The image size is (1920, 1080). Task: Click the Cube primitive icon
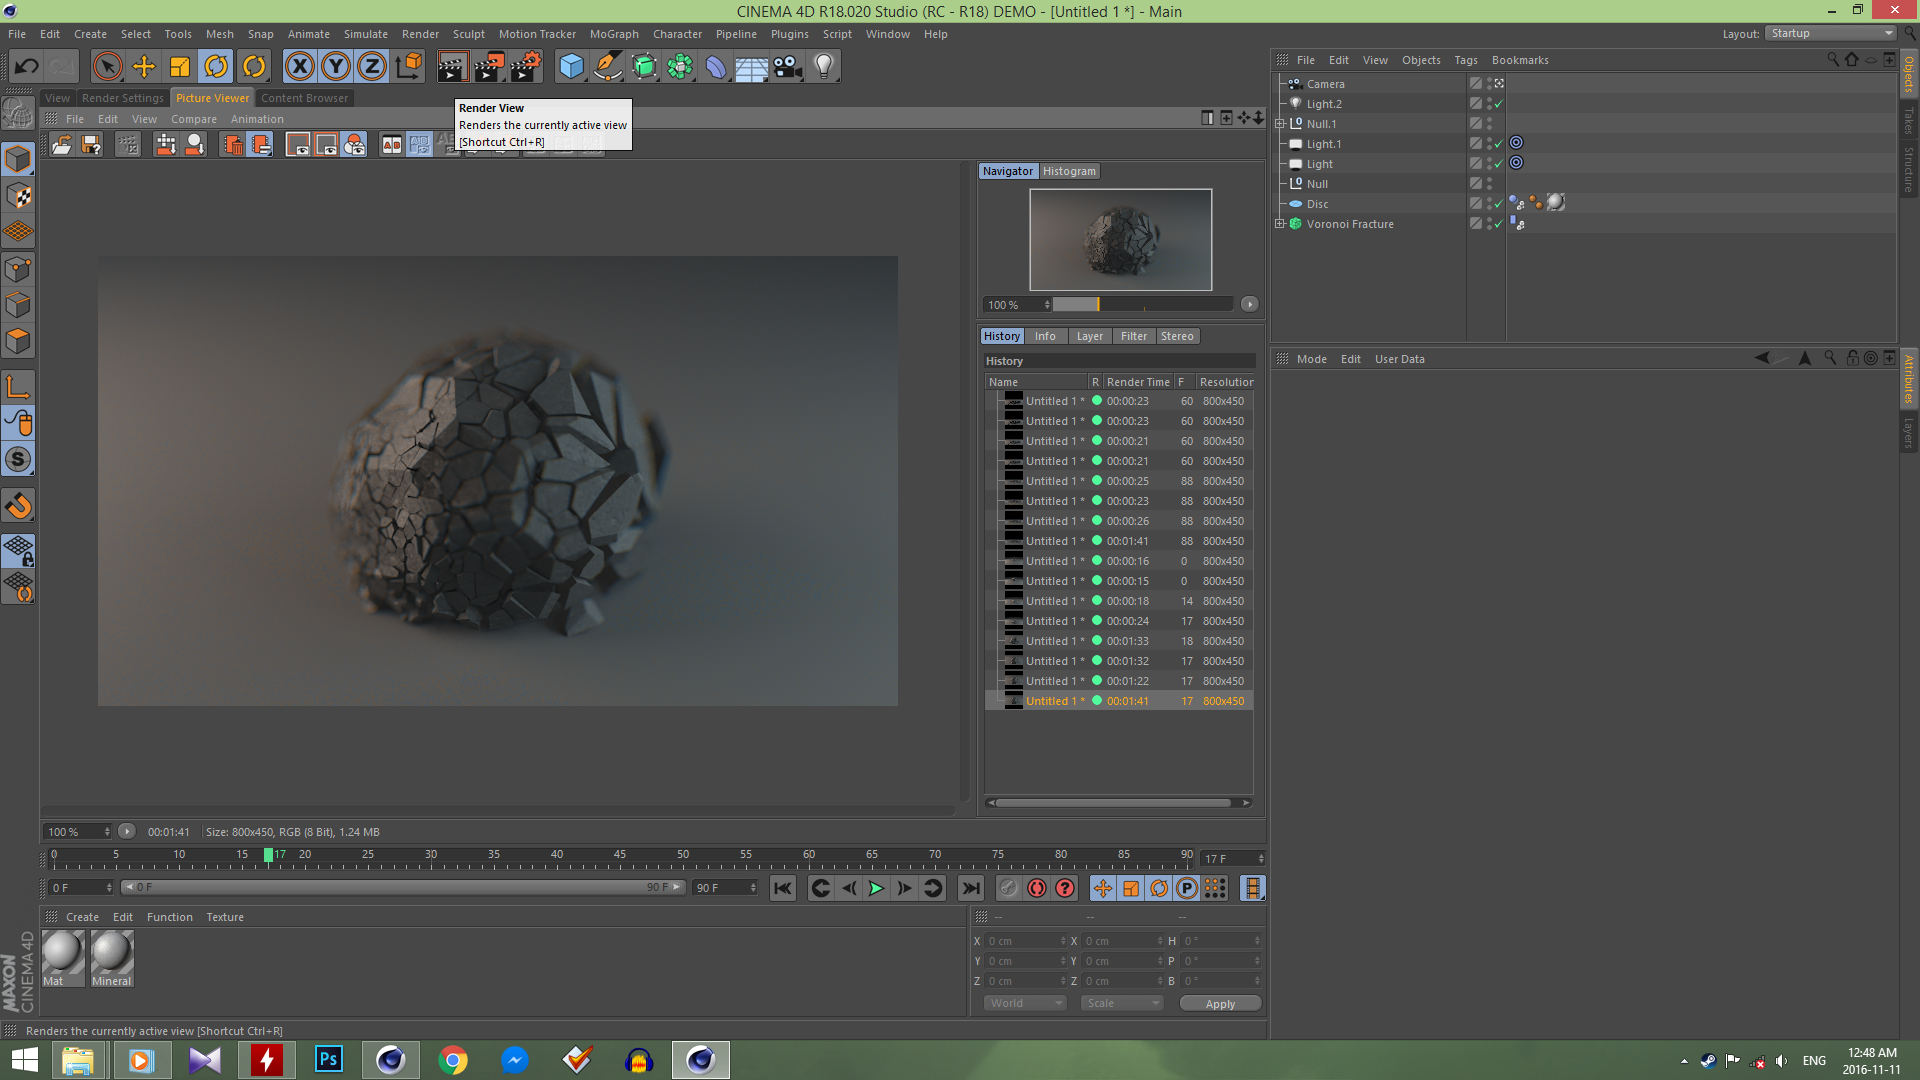[571, 66]
